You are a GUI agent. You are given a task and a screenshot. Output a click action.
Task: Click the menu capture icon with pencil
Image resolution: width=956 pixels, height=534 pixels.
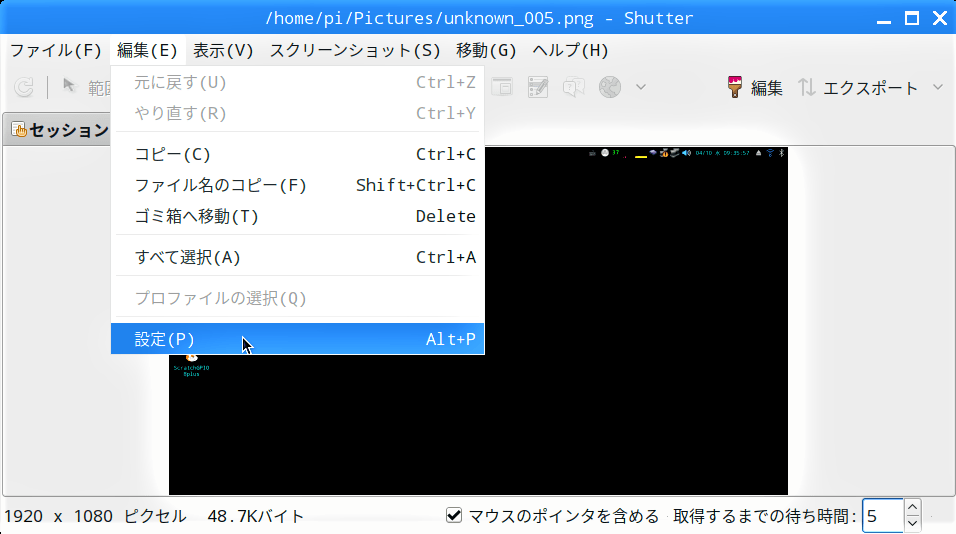click(x=538, y=87)
